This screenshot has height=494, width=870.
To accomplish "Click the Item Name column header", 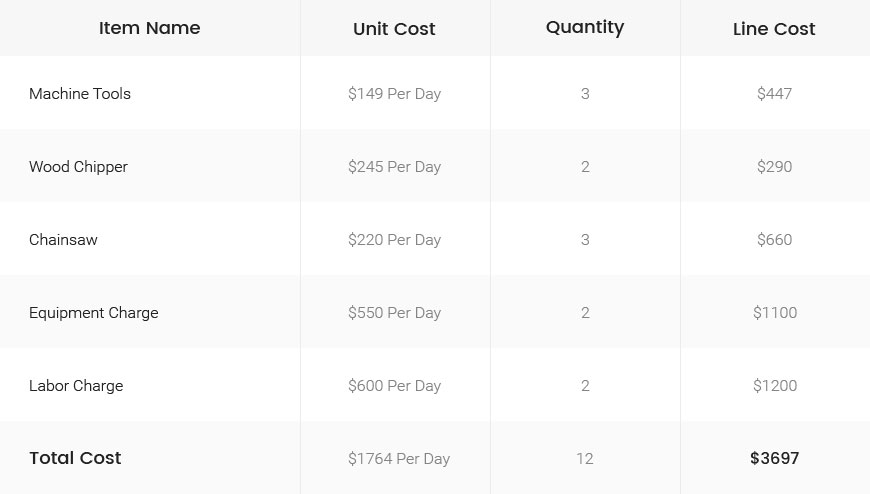I will pyautogui.click(x=149, y=28).
